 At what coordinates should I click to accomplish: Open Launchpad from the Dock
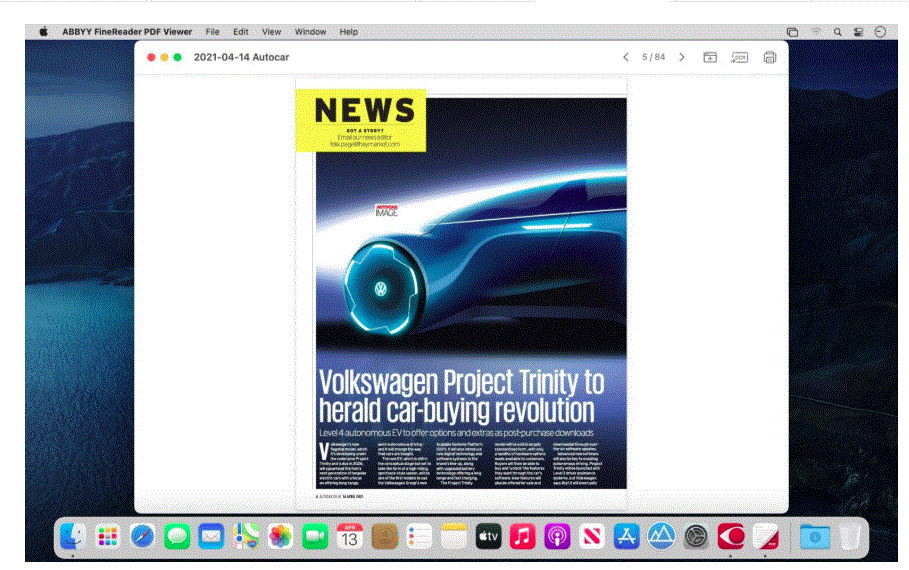click(x=108, y=536)
